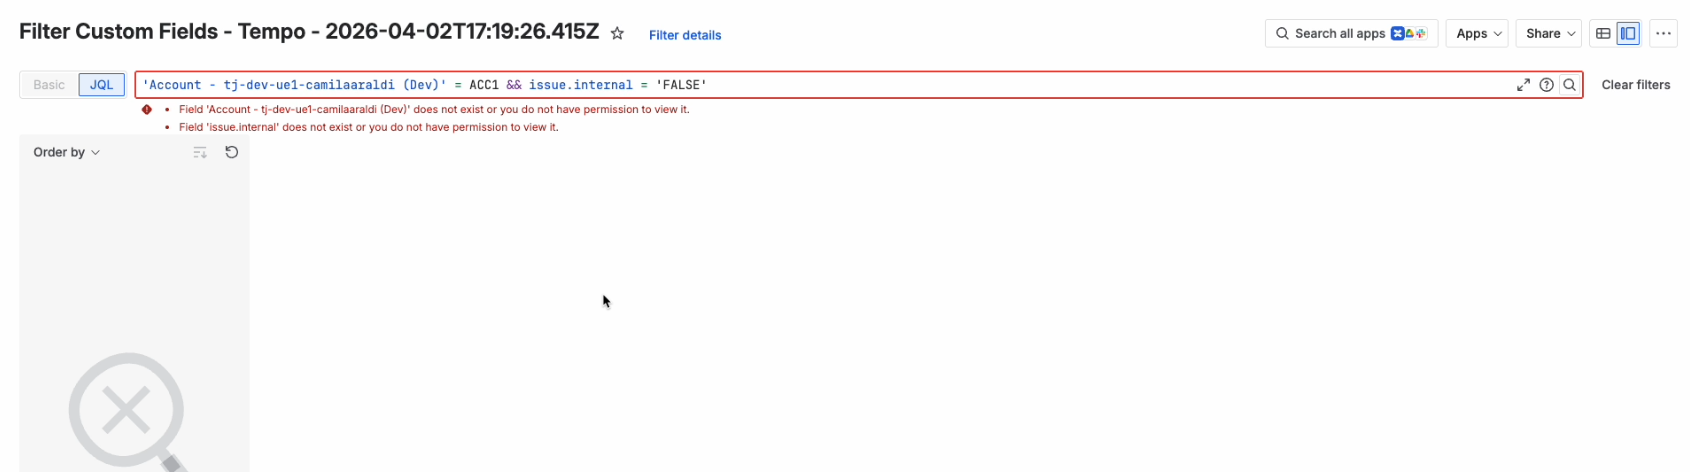Select the JQL search mode

pyautogui.click(x=102, y=85)
